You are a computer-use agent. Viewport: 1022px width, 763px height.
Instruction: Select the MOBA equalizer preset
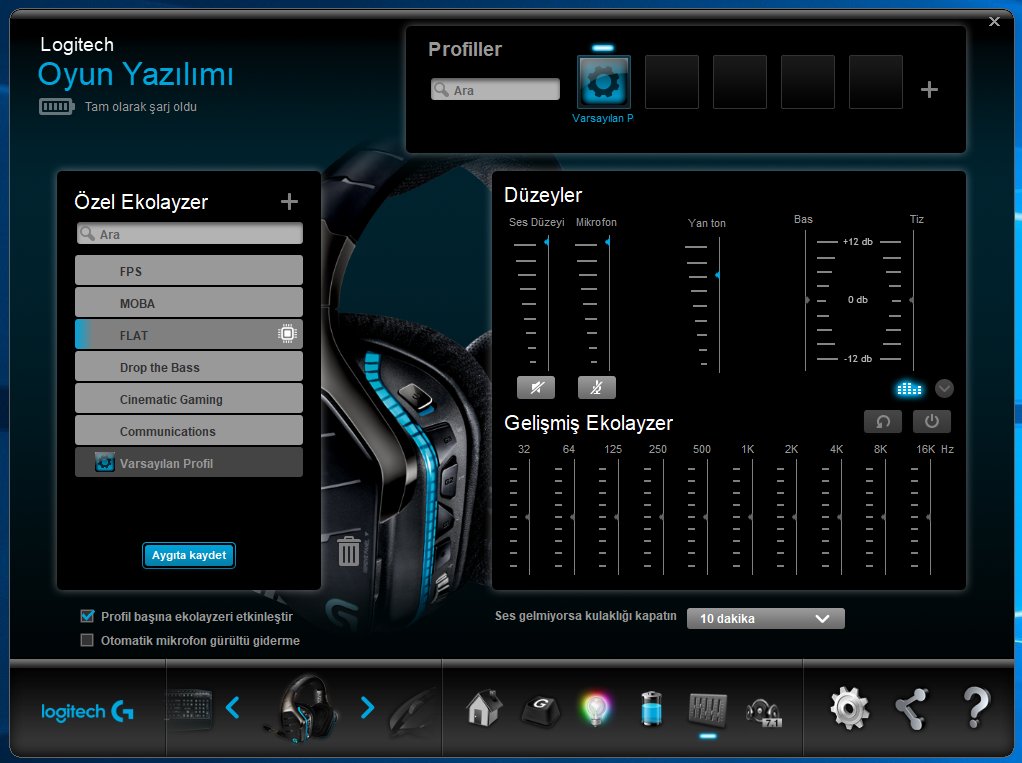pyautogui.click(x=189, y=302)
